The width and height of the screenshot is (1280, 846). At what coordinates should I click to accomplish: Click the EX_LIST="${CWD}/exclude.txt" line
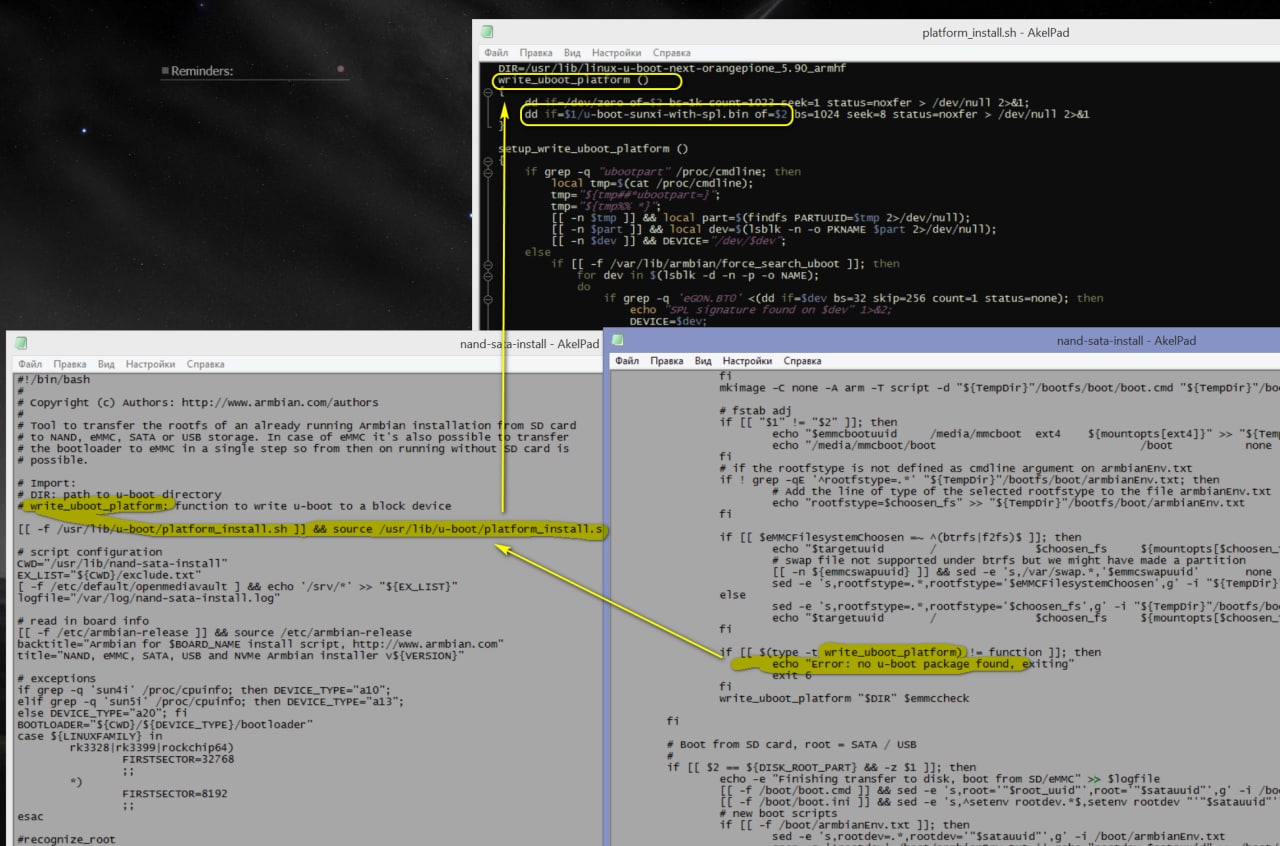point(109,575)
